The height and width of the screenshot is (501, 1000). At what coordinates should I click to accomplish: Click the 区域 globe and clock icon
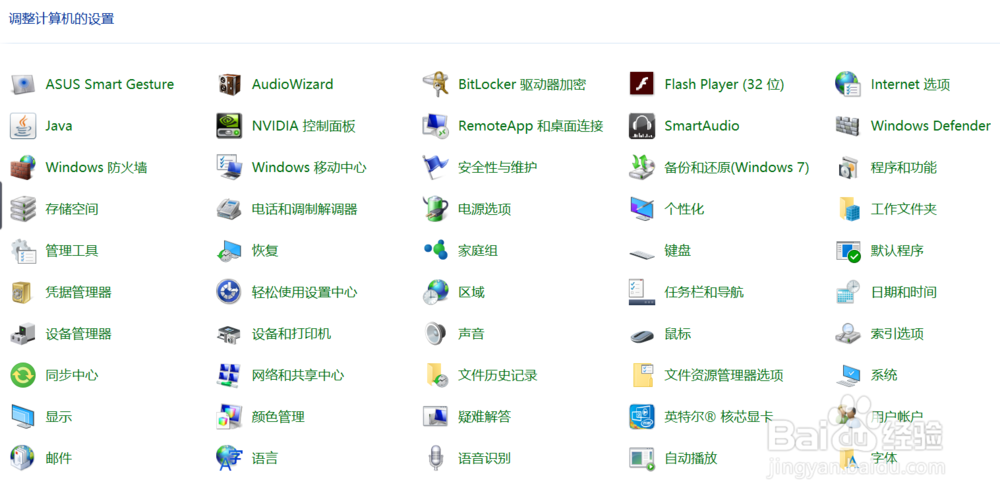[x=436, y=292]
